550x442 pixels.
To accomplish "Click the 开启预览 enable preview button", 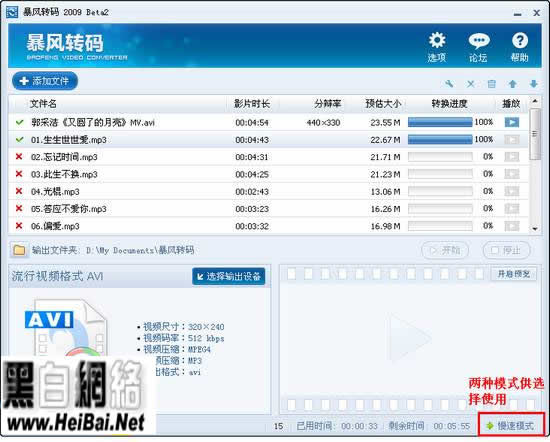I will 514,274.
